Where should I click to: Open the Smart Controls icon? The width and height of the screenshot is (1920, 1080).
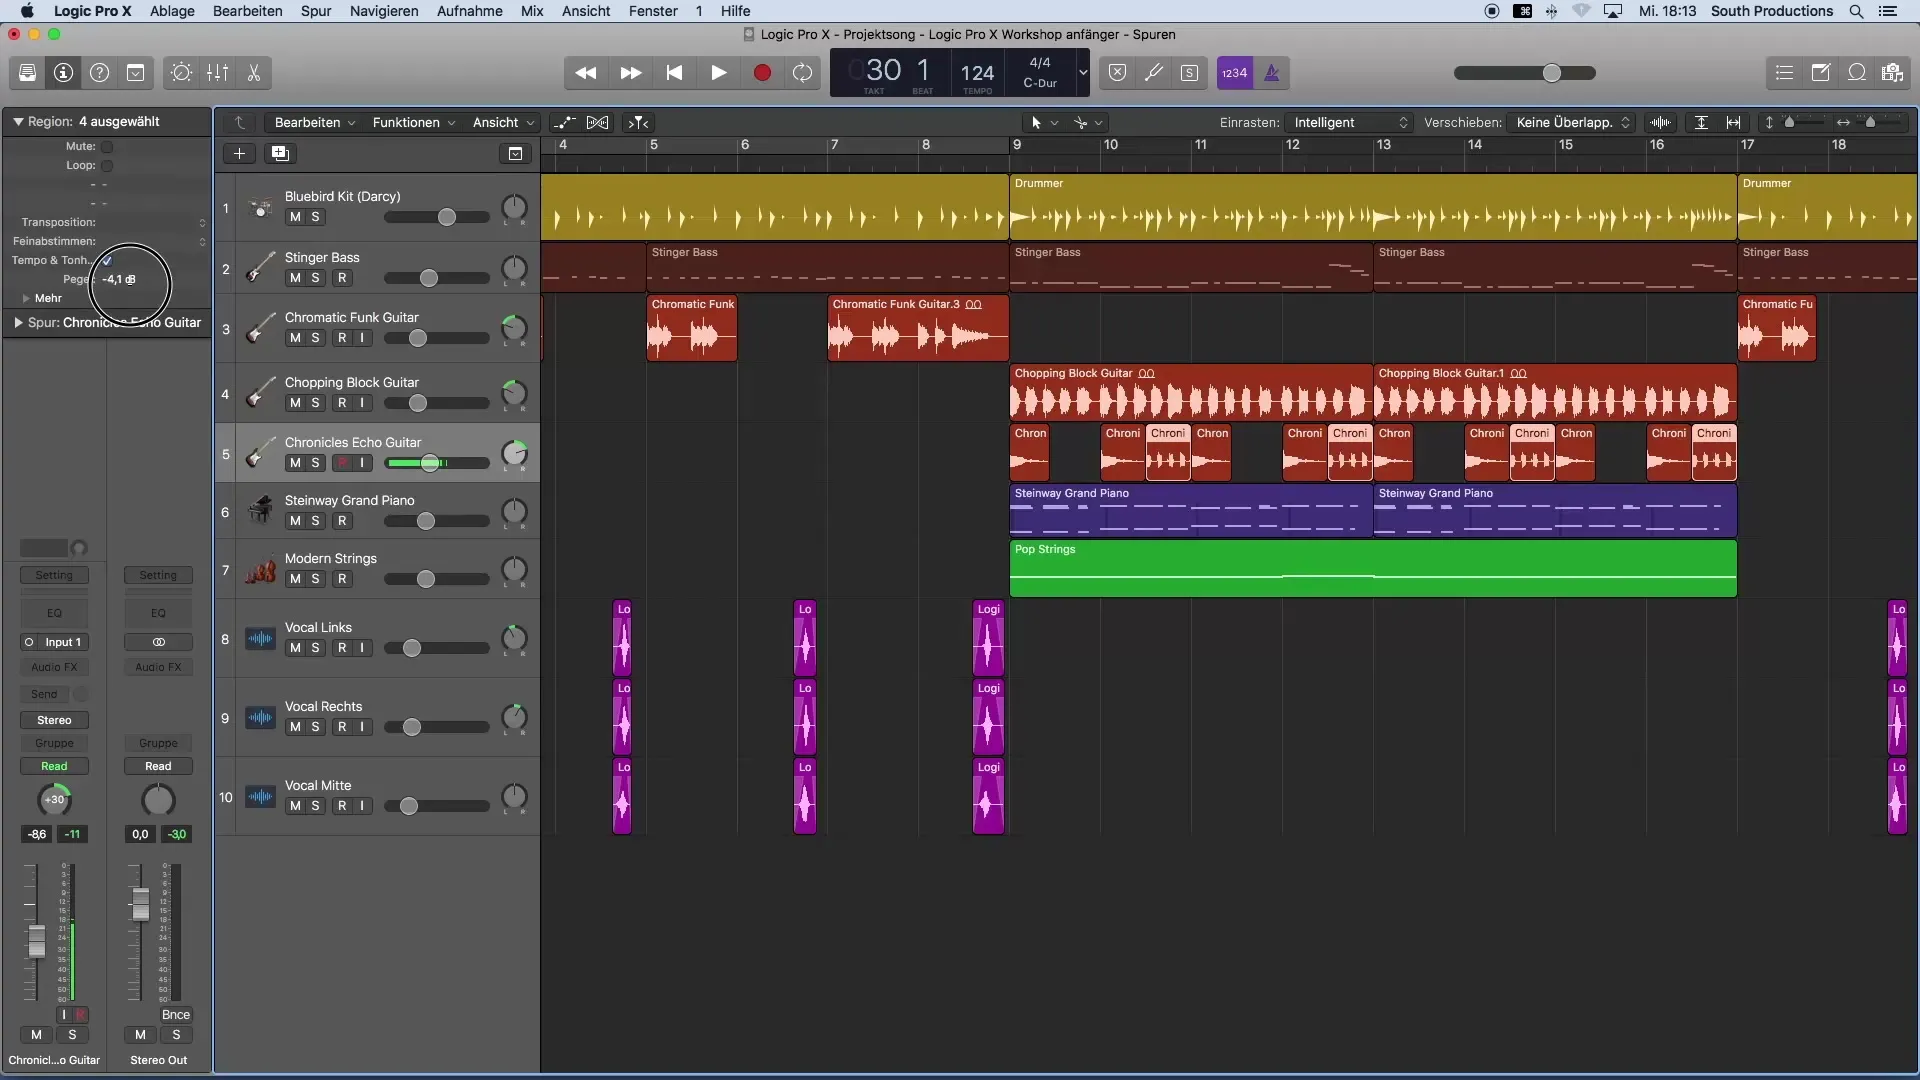click(181, 73)
